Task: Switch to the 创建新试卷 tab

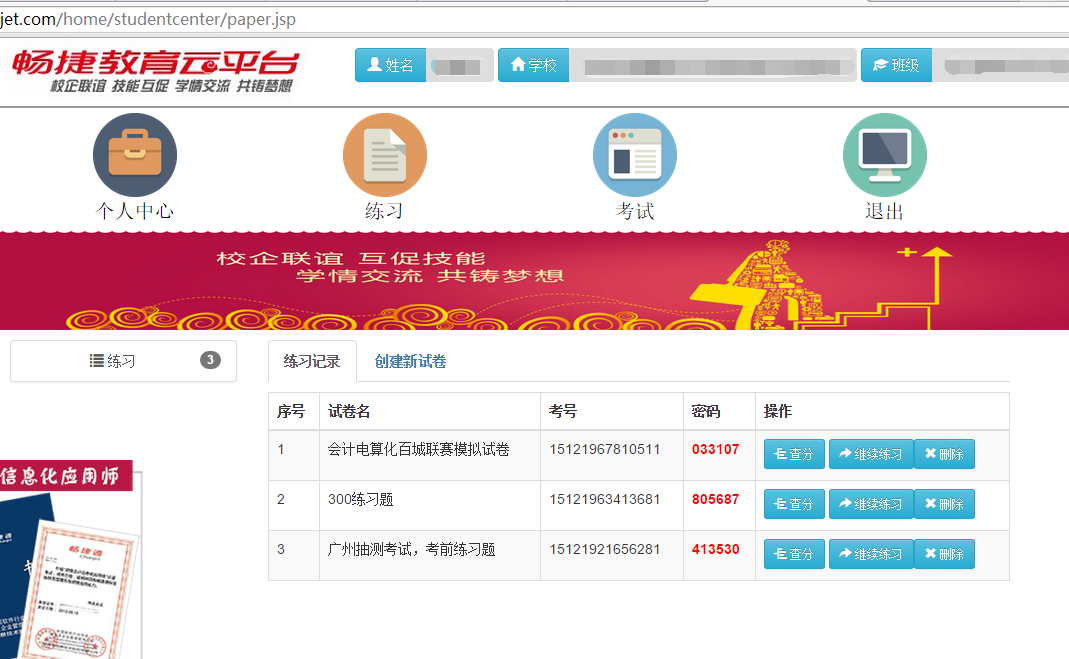Action: pyautogui.click(x=410, y=362)
